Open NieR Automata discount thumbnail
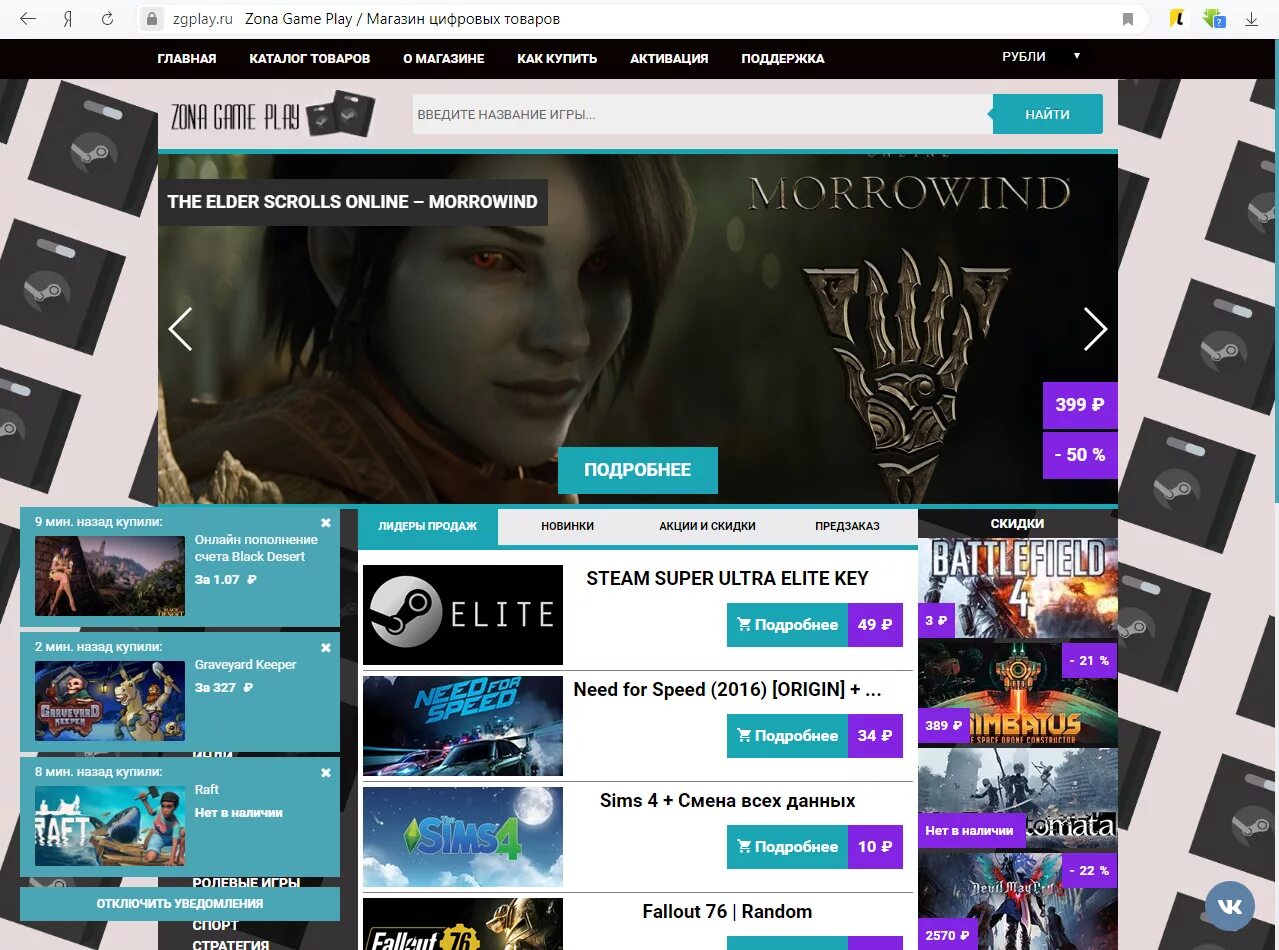 1018,799
